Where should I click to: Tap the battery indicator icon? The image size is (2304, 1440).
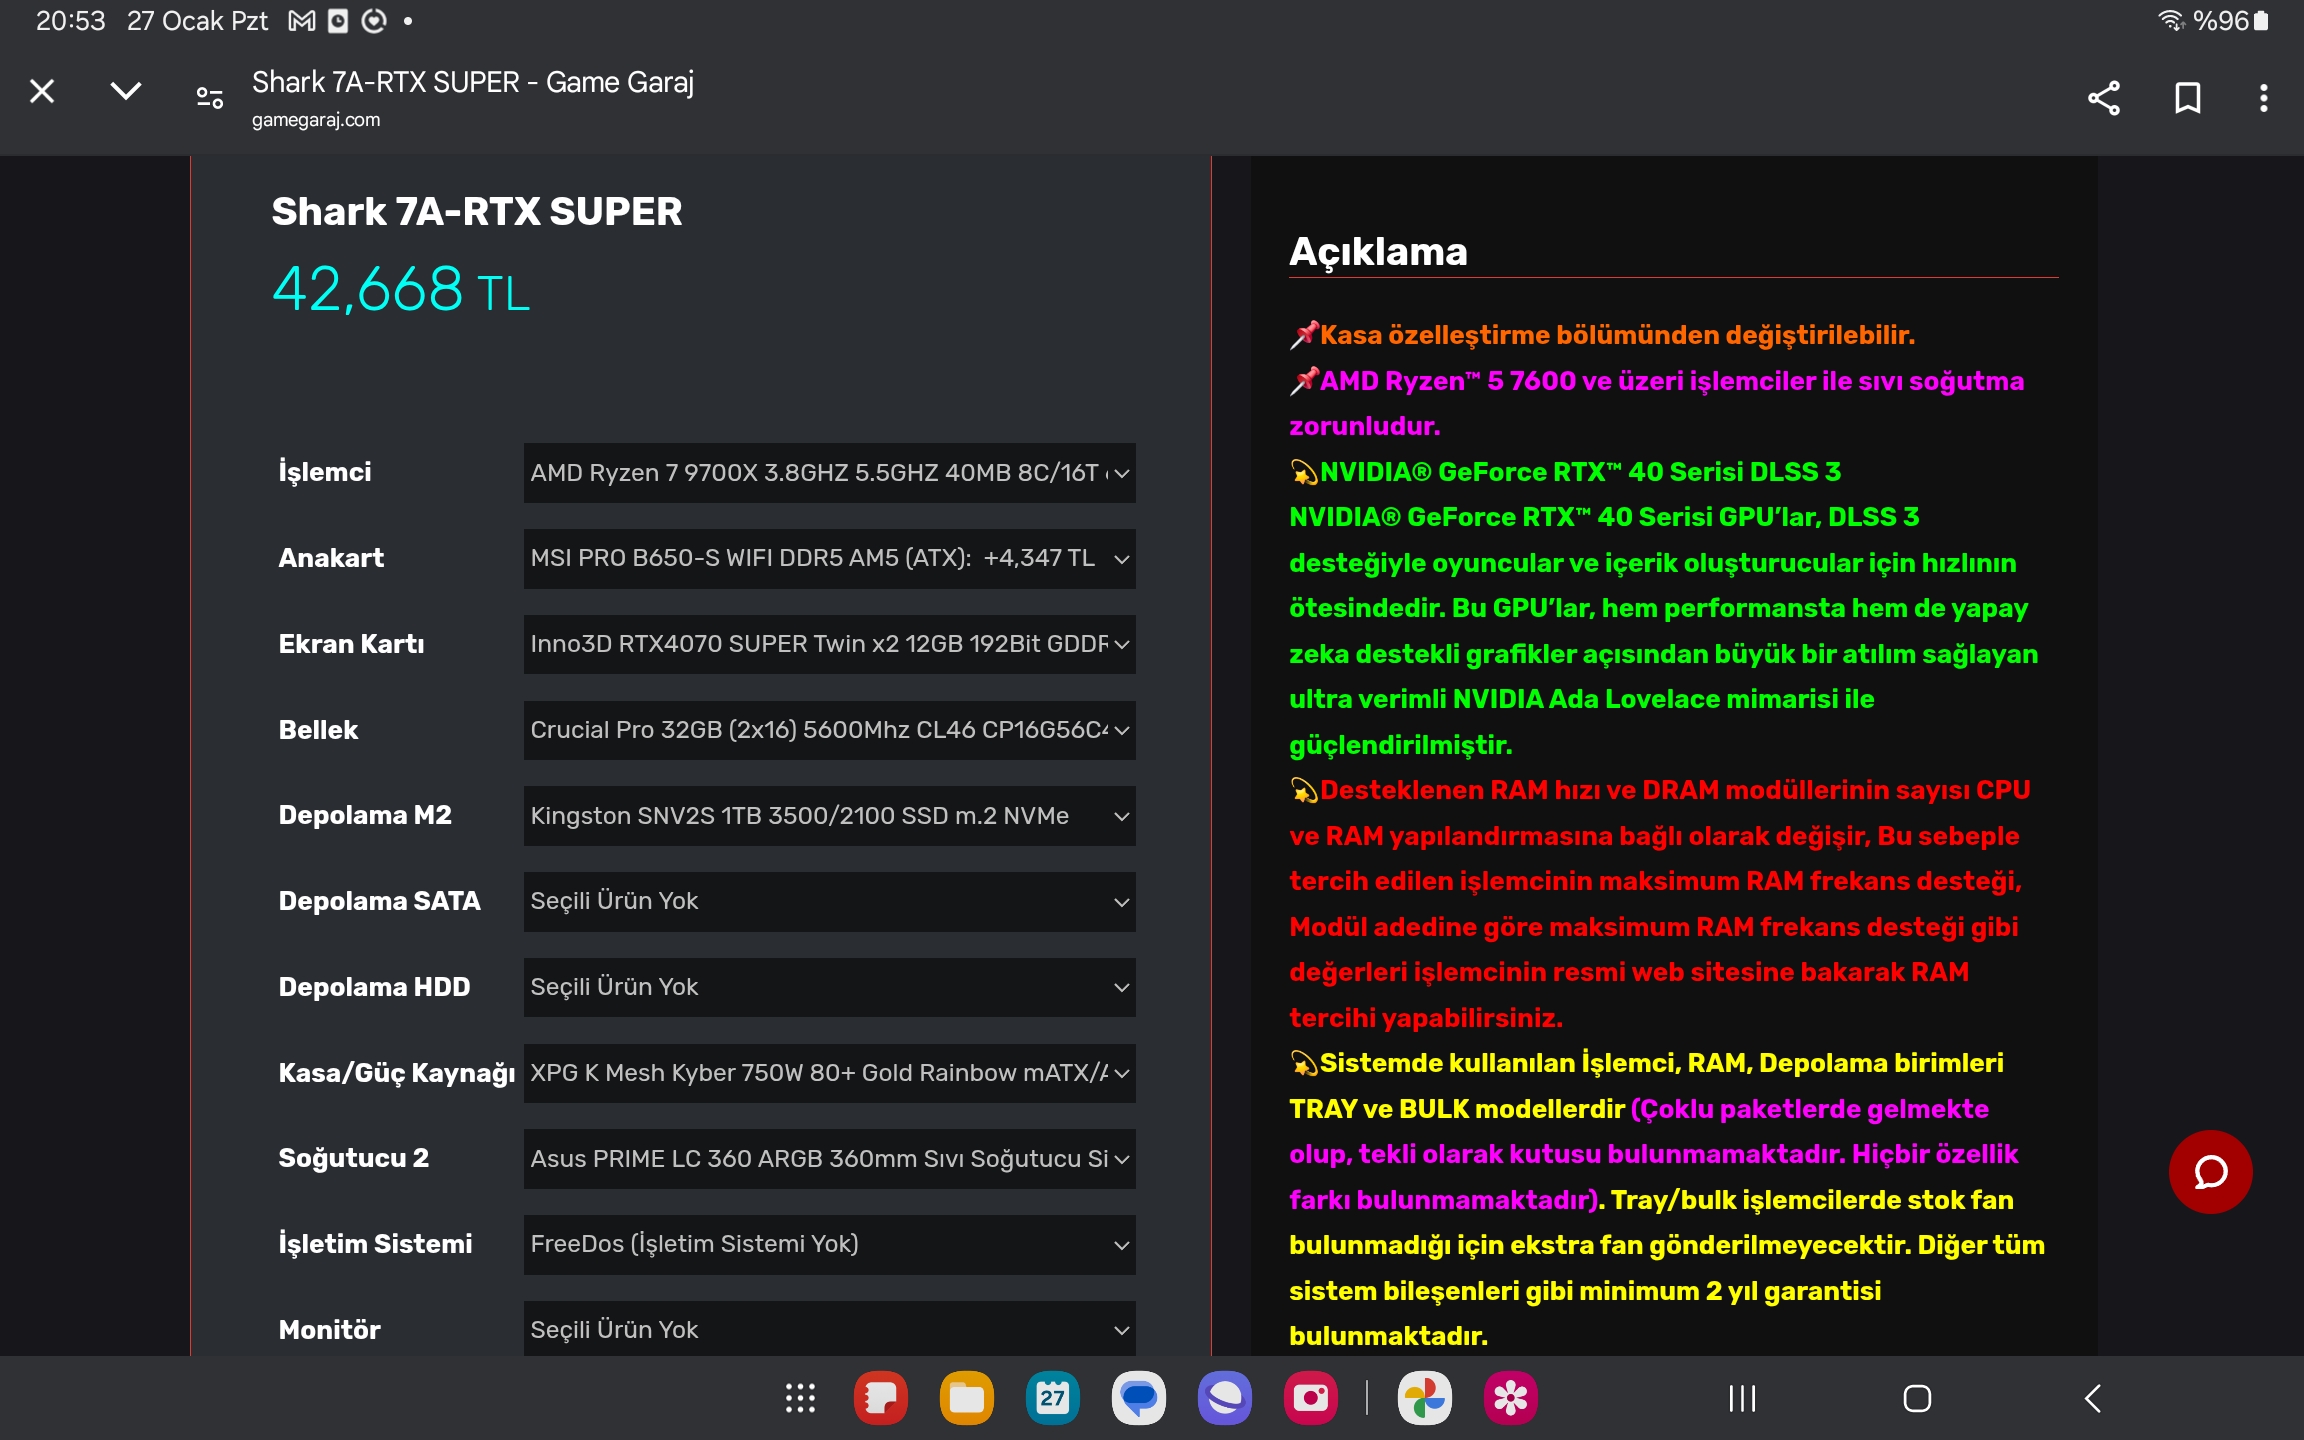click(2261, 21)
